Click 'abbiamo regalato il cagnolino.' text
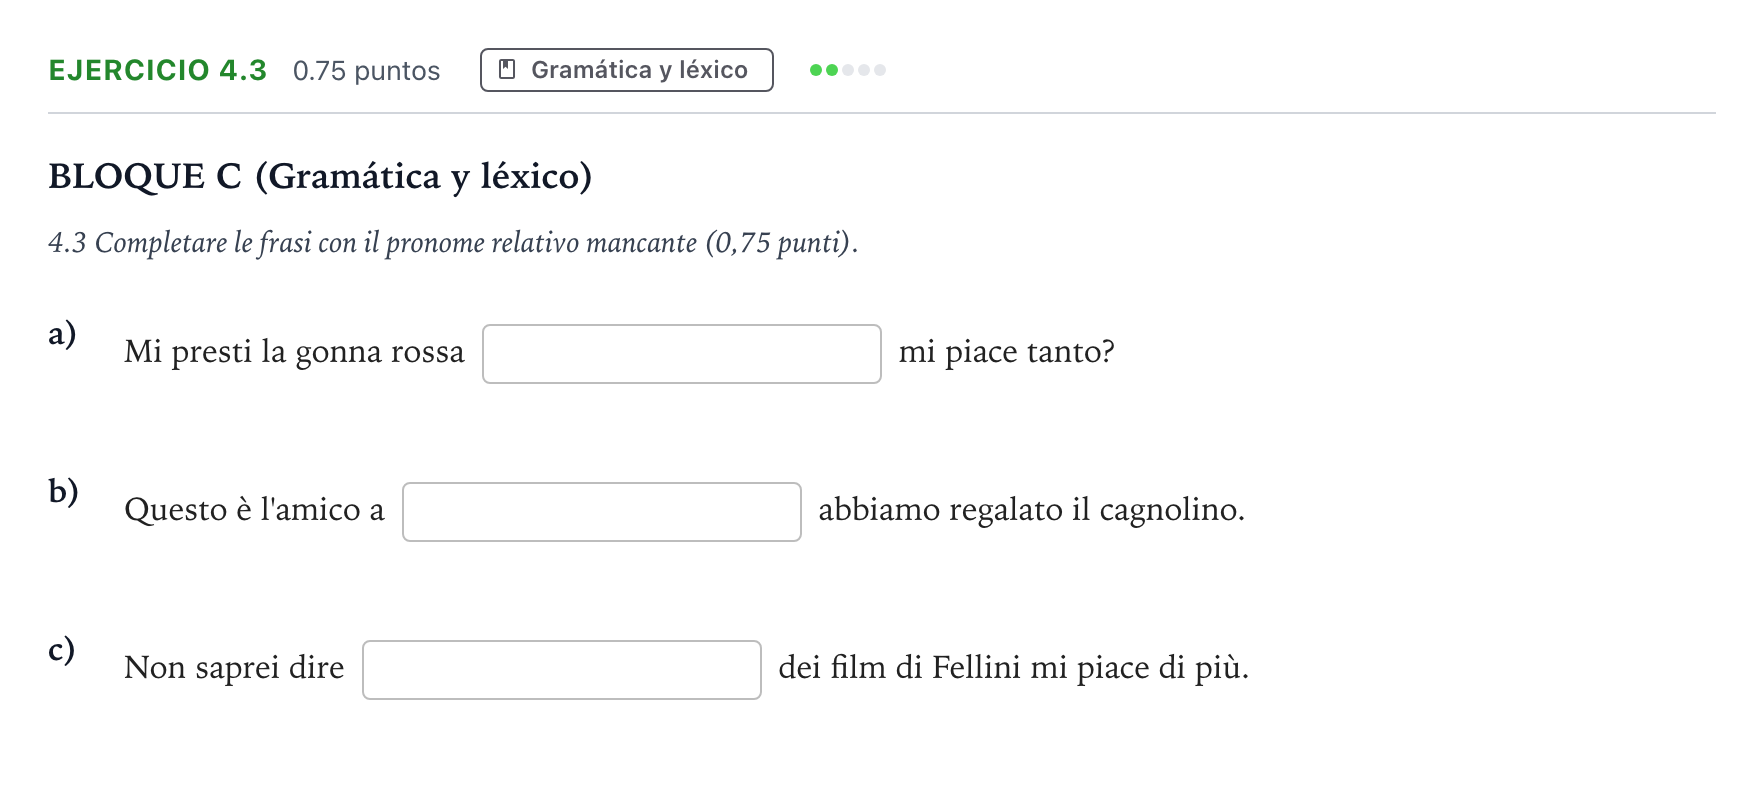The width and height of the screenshot is (1764, 804). click(x=1031, y=510)
